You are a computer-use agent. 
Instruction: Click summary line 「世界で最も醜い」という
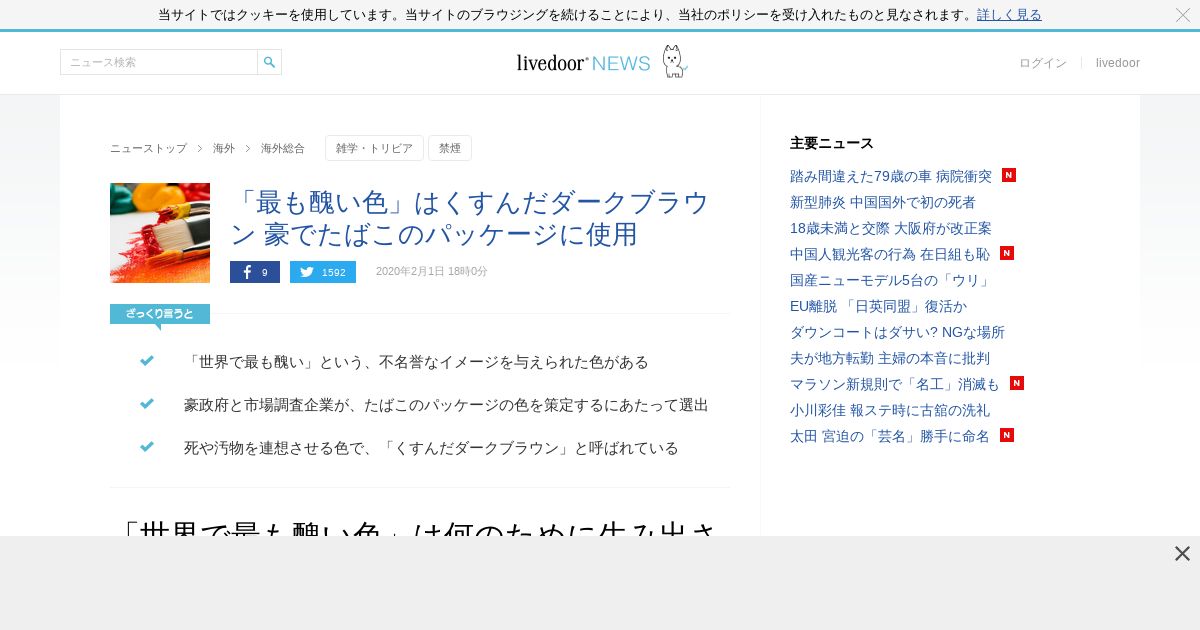[416, 362]
